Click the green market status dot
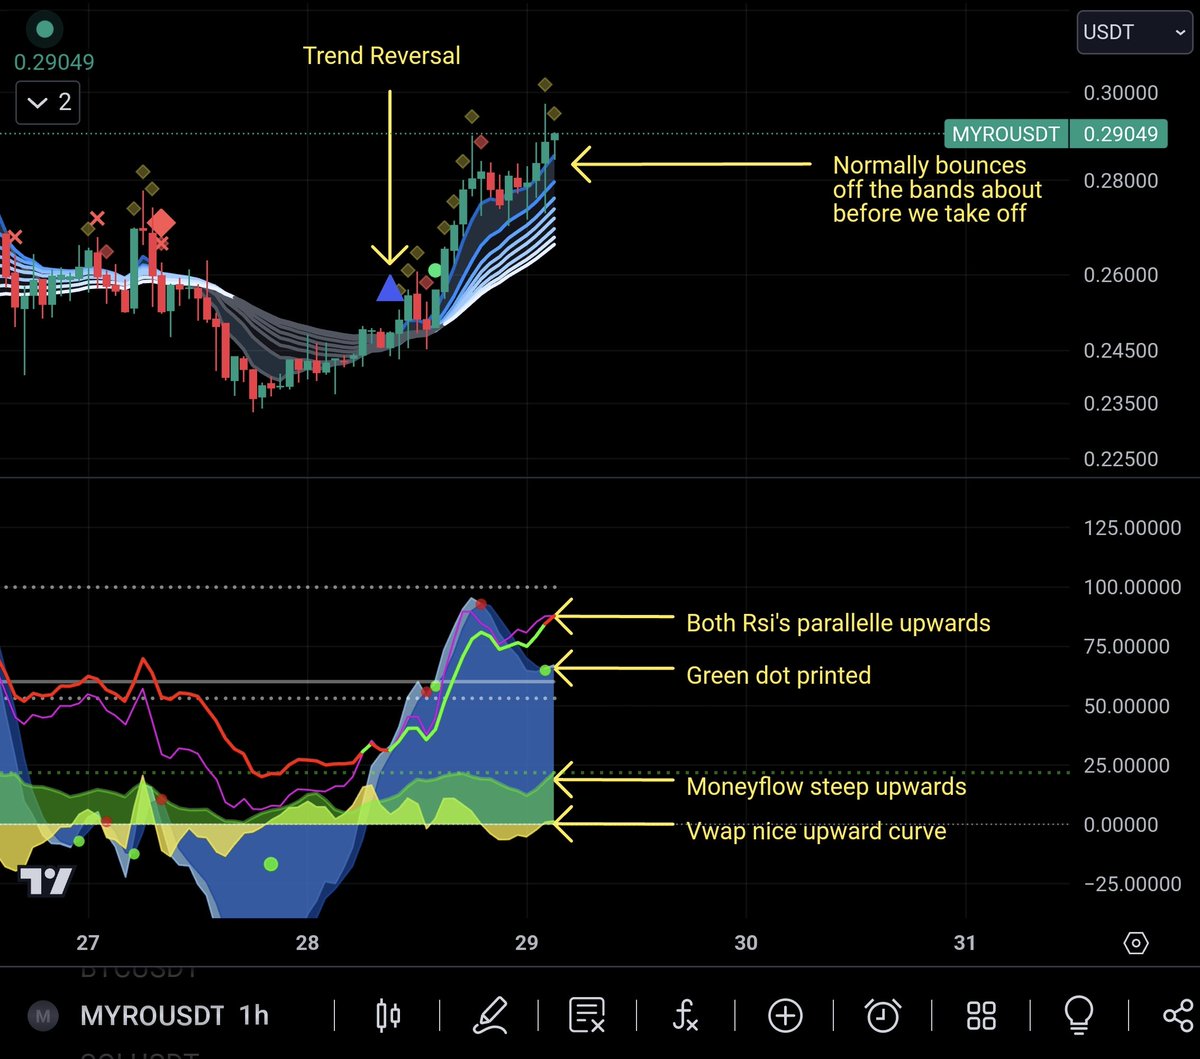Image resolution: width=1200 pixels, height=1059 pixels. click(x=44, y=28)
